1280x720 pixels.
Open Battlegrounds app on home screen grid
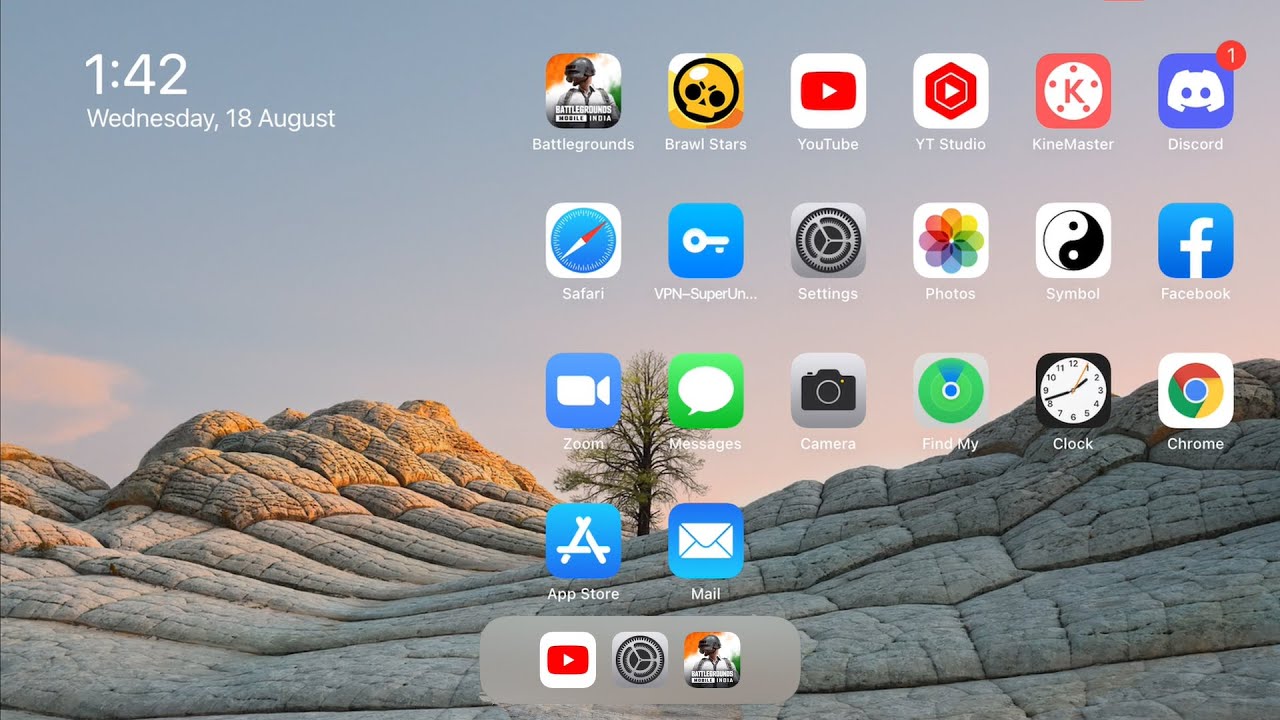point(583,91)
